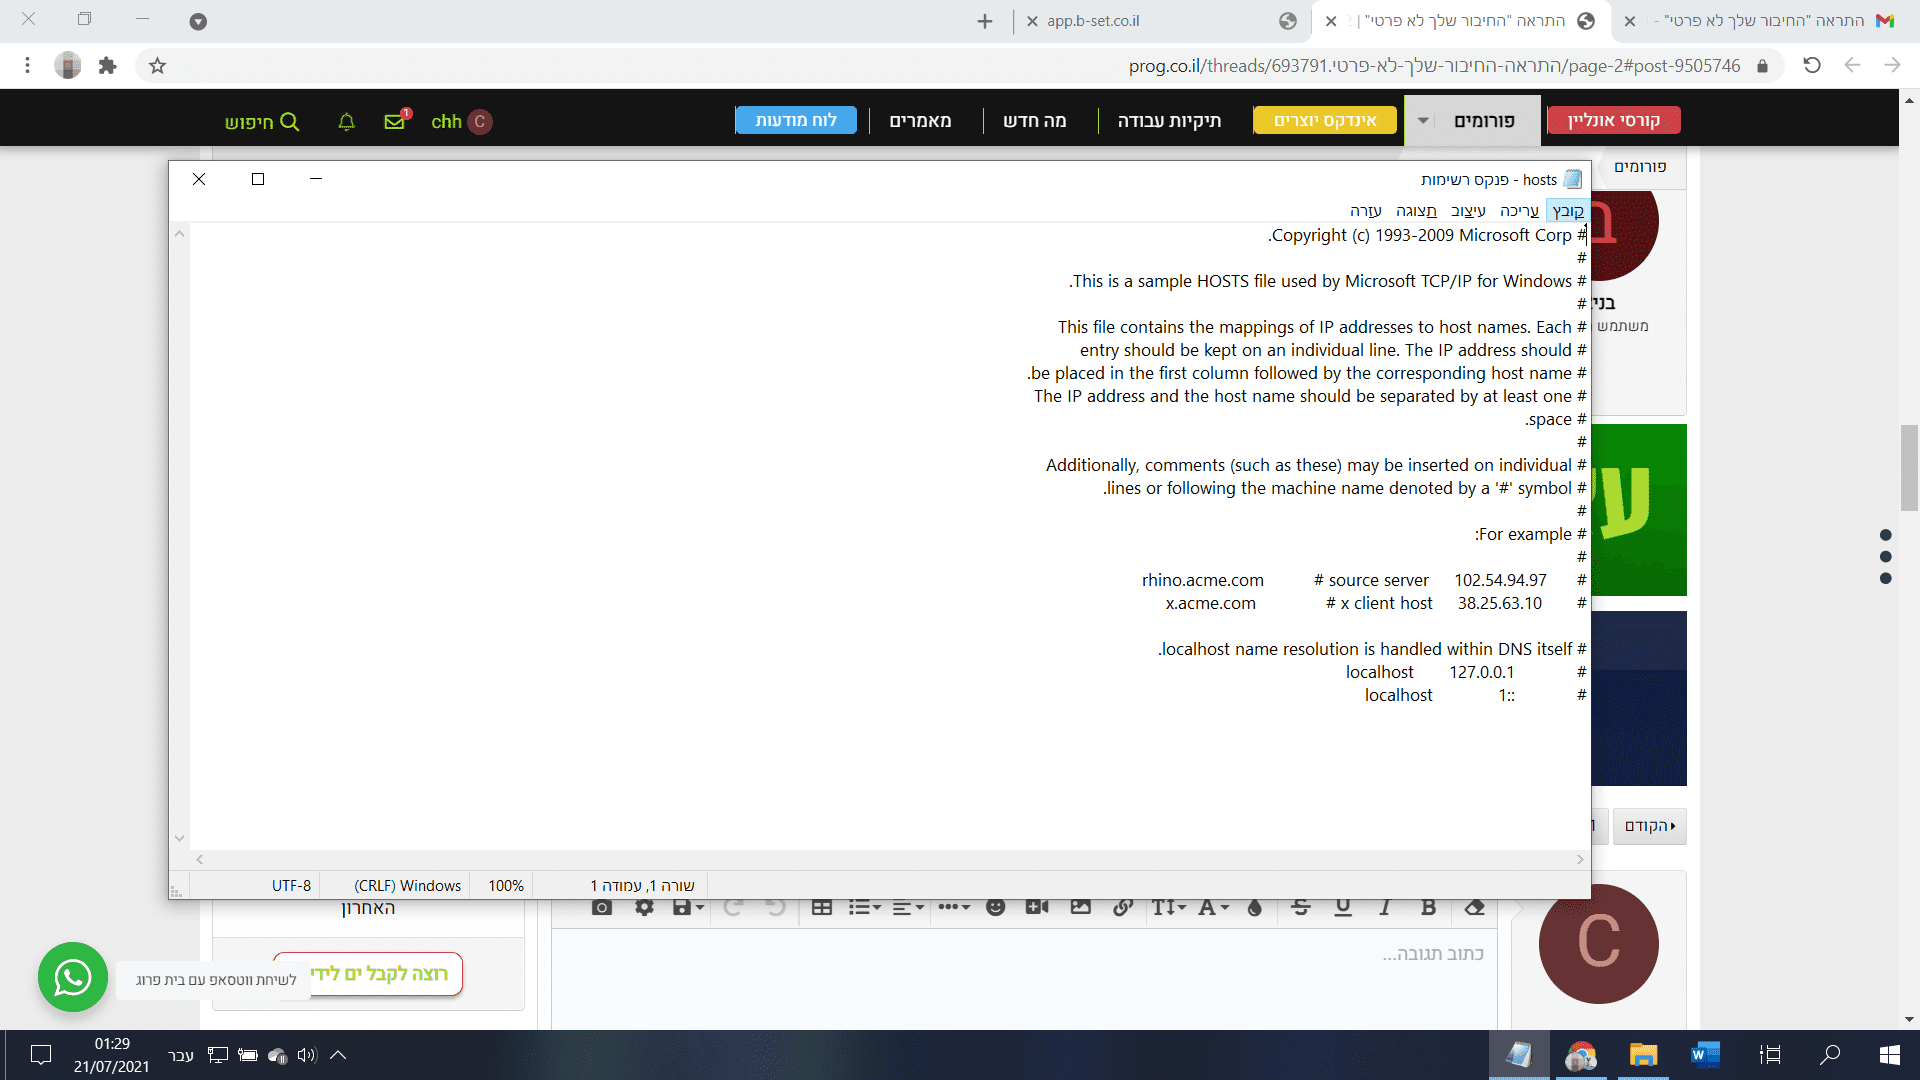1920x1080 pixels.
Task: Expand the save draft dropdown
Action: (x=688, y=907)
